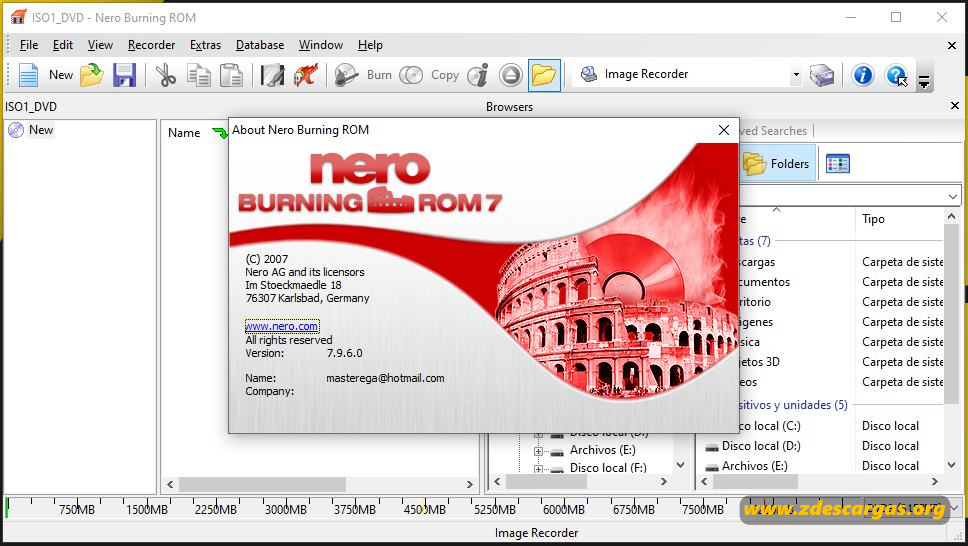968x546 pixels.
Task: Click the Burn toolbar label
Action: point(379,75)
